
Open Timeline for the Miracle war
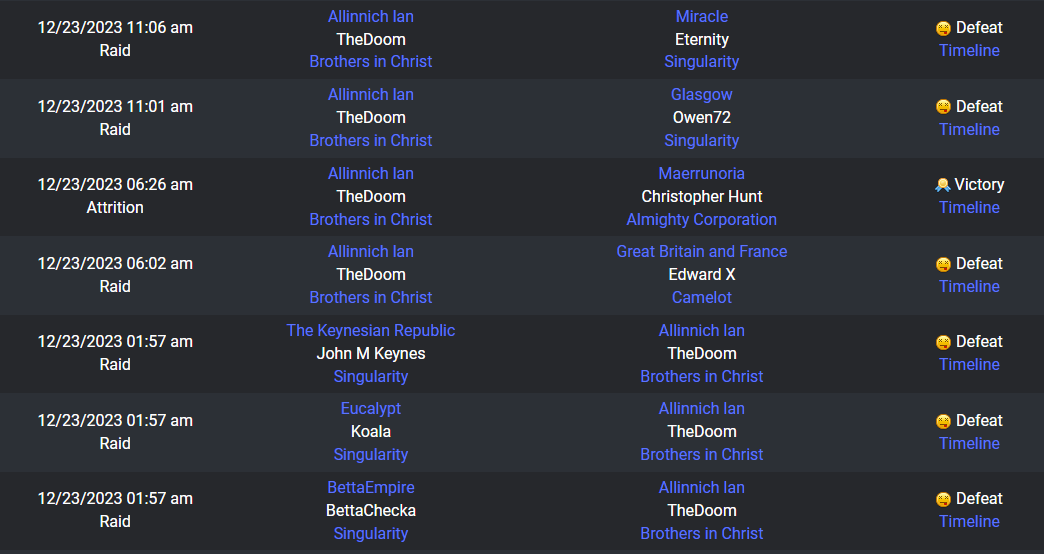pyautogui.click(x=969, y=51)
